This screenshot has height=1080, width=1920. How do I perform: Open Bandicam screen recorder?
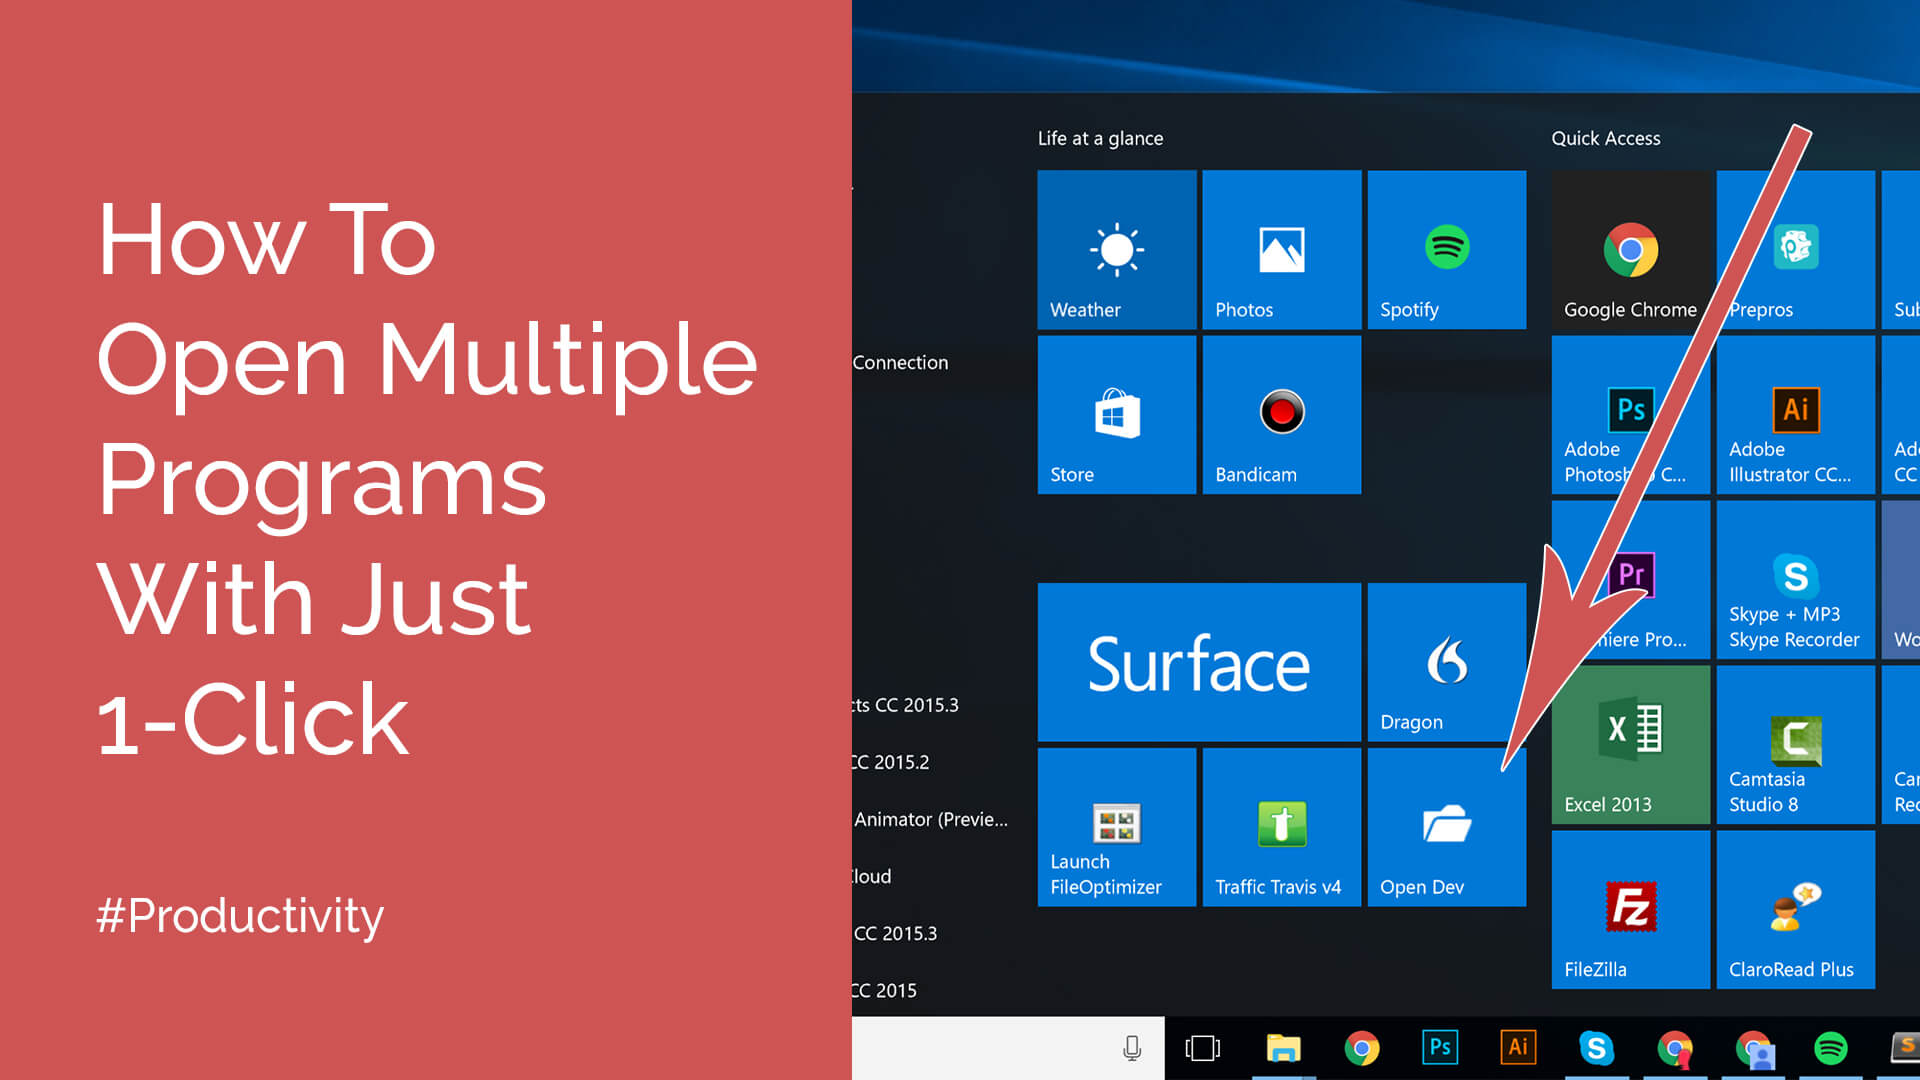point(1281,413)
